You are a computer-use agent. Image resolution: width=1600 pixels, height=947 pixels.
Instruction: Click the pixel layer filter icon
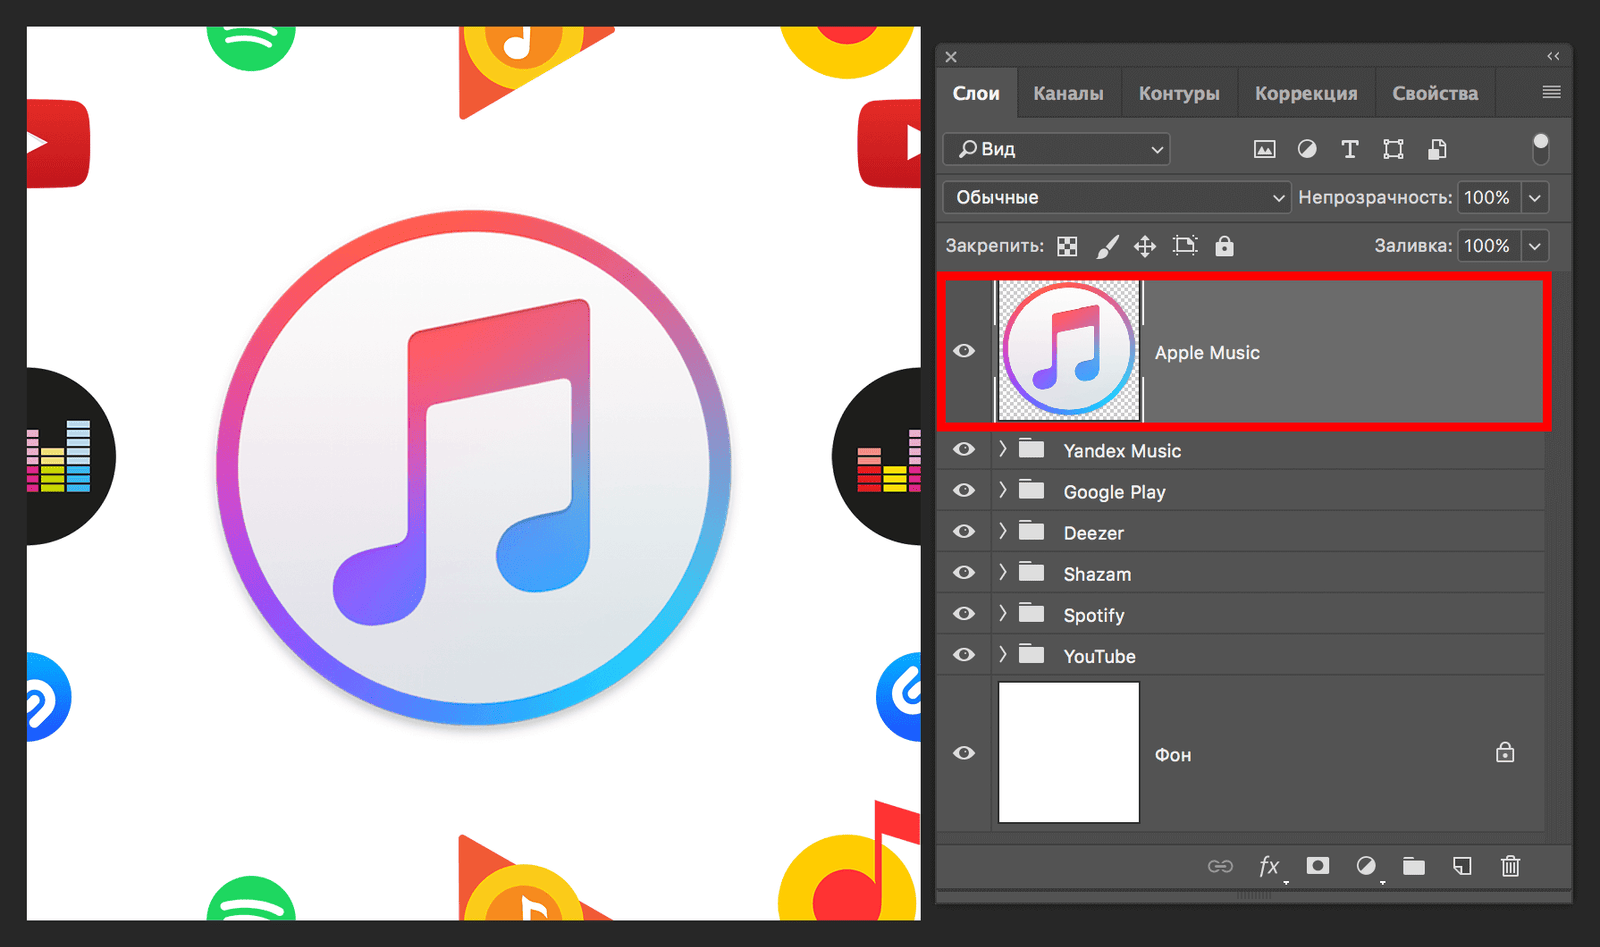(1264, 149)
